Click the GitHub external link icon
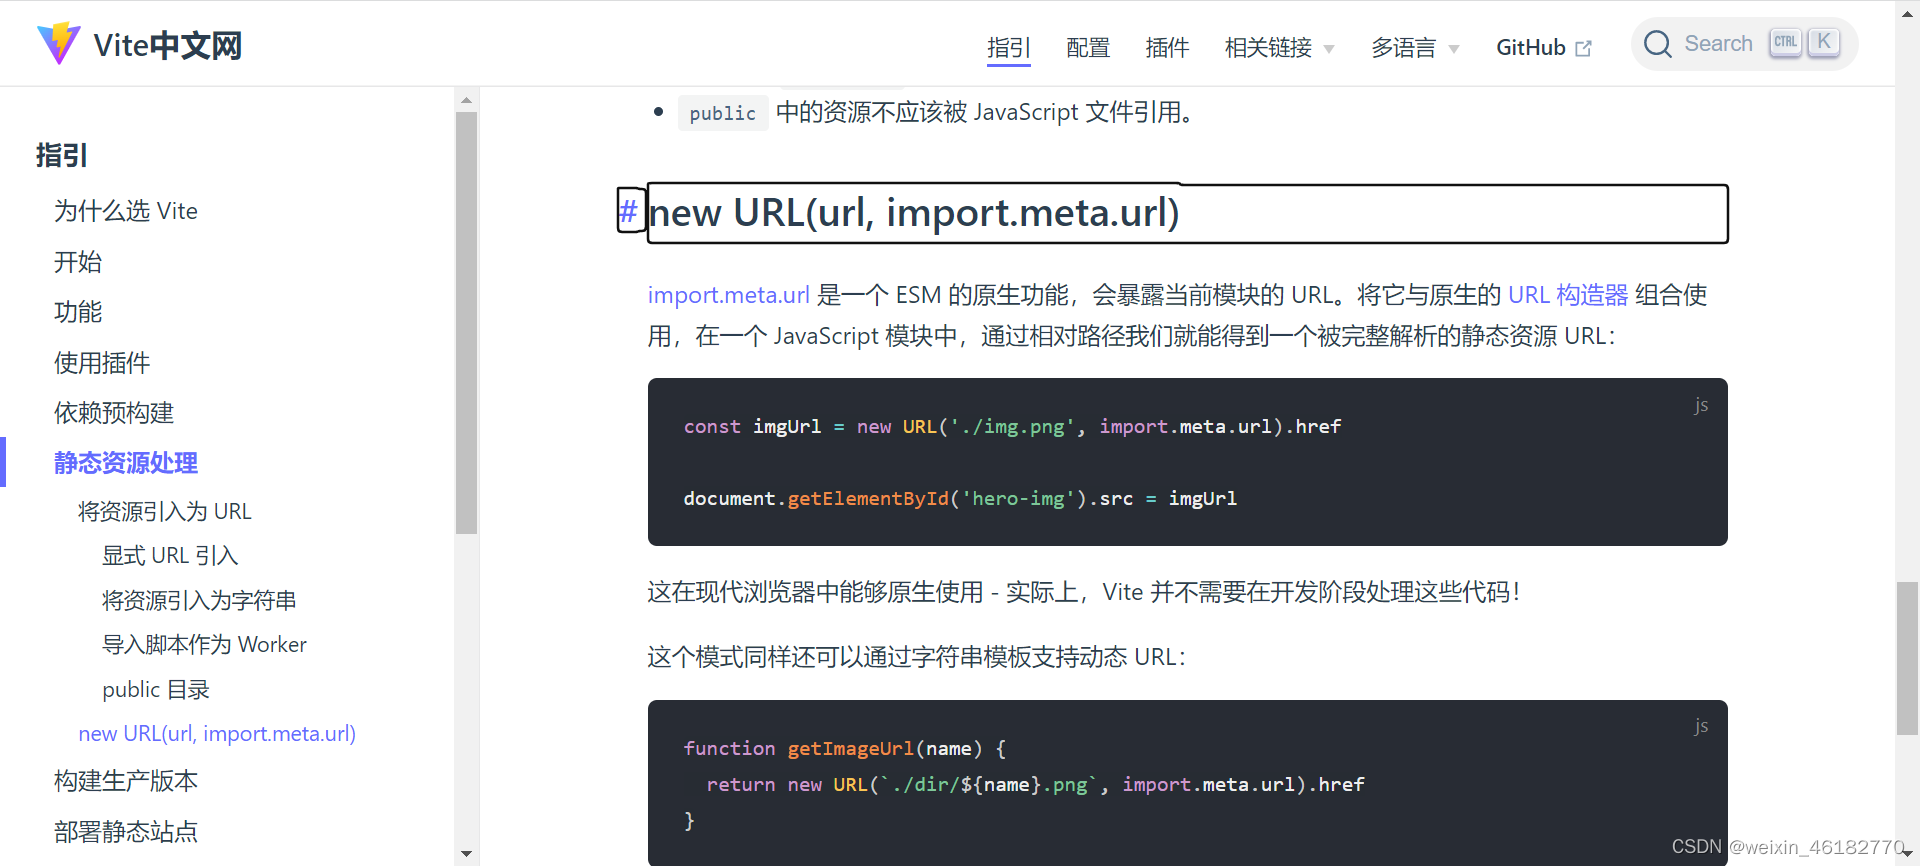Image resolution: width=1920 pixels, height=866 pixels. [x=1583, y=48]
